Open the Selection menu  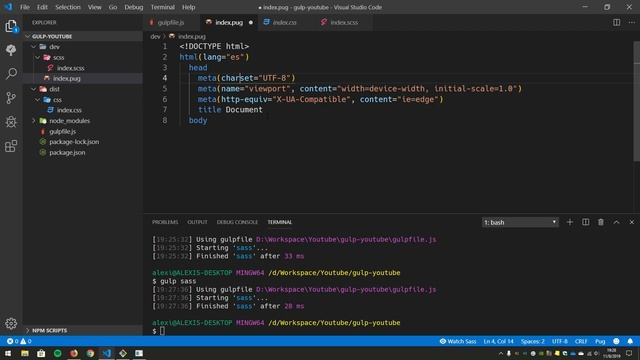[68, 7]
